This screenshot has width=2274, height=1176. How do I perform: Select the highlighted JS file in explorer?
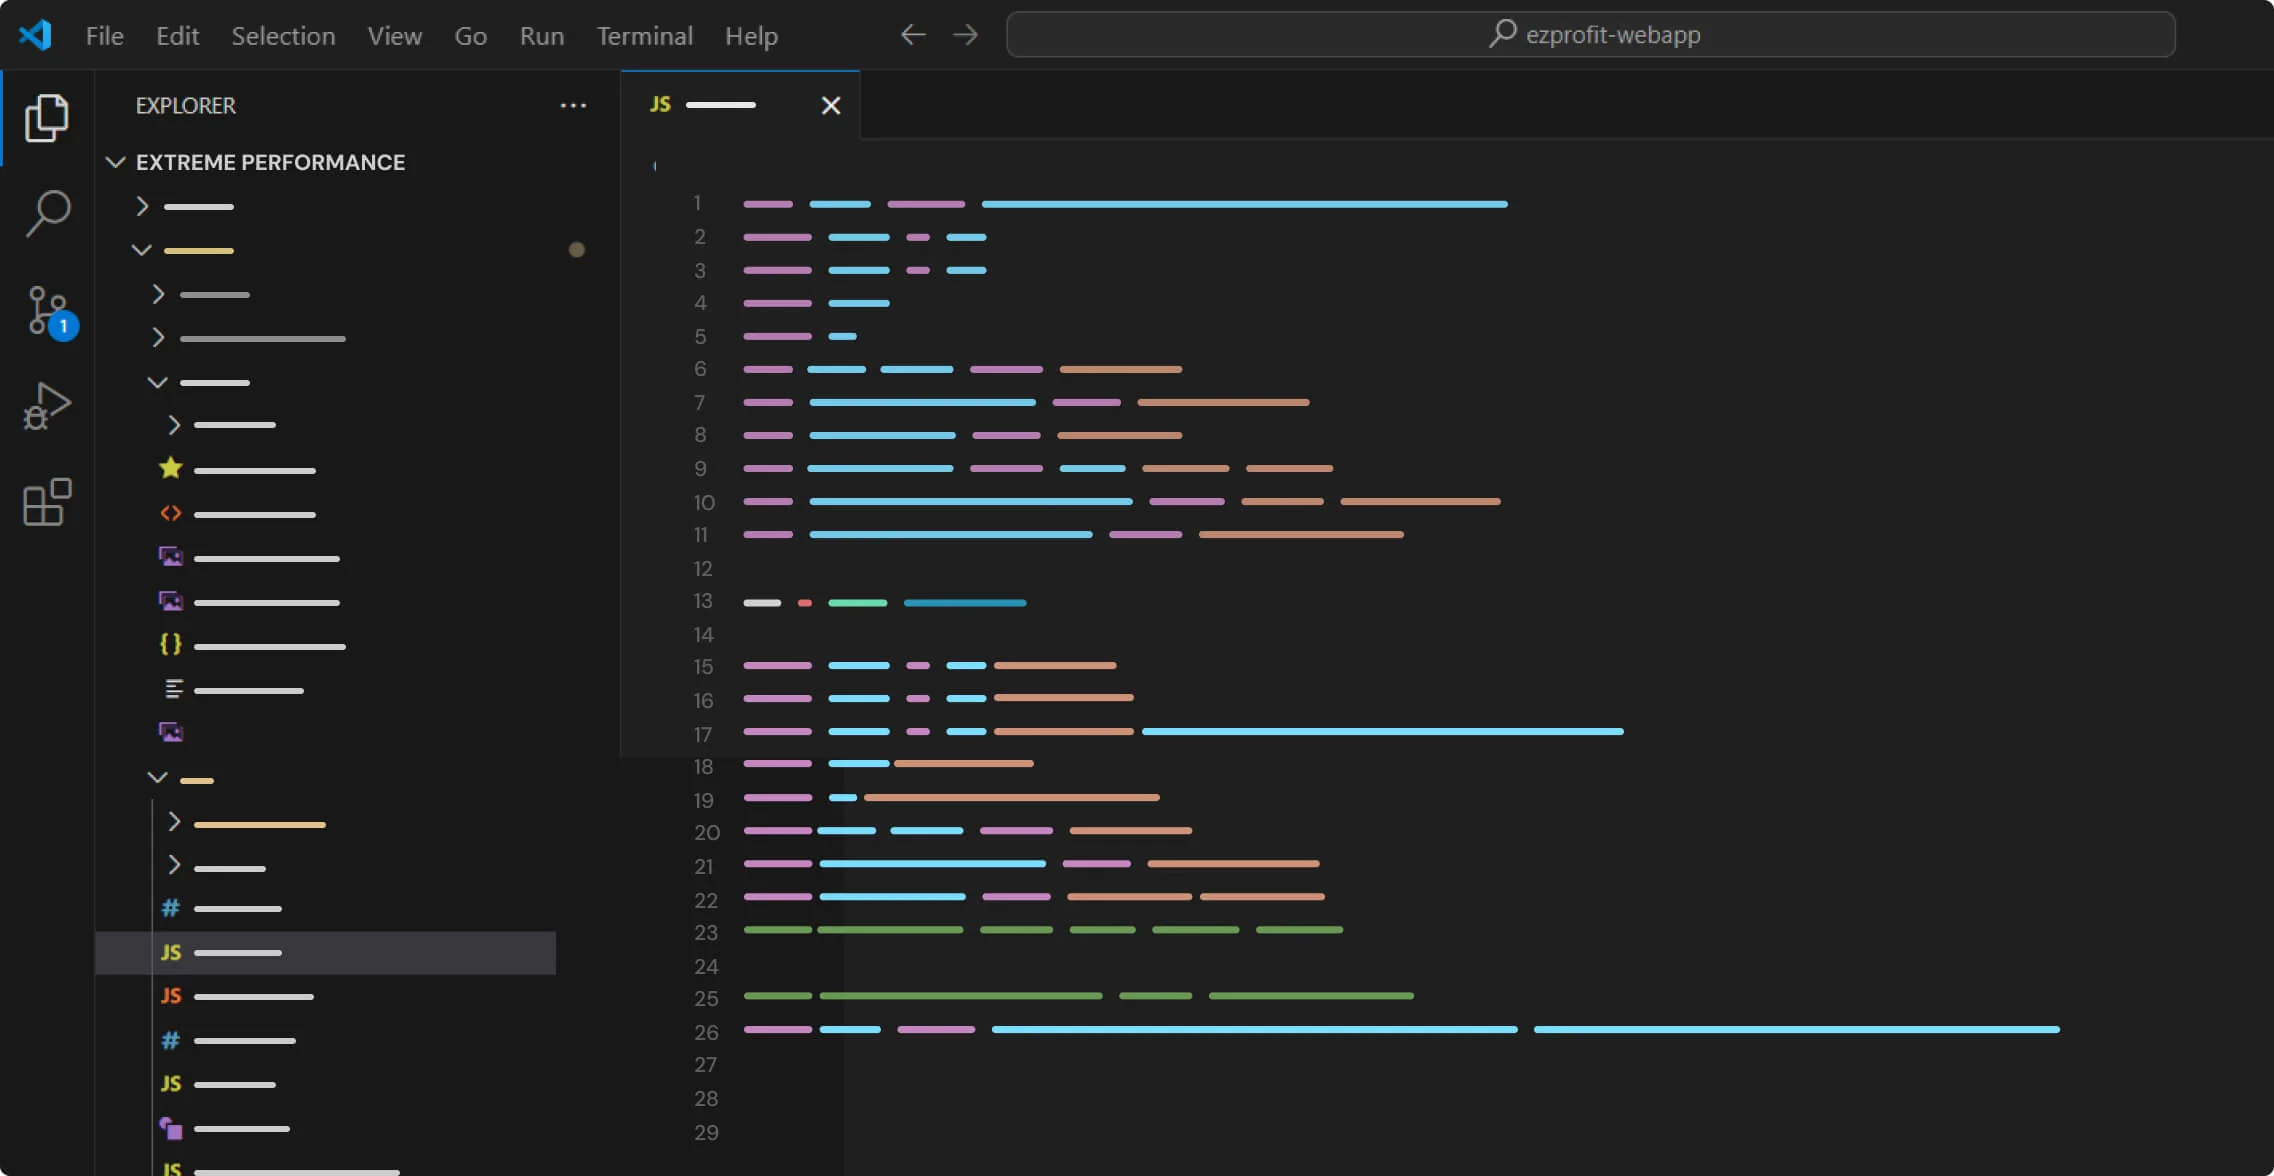238,953
